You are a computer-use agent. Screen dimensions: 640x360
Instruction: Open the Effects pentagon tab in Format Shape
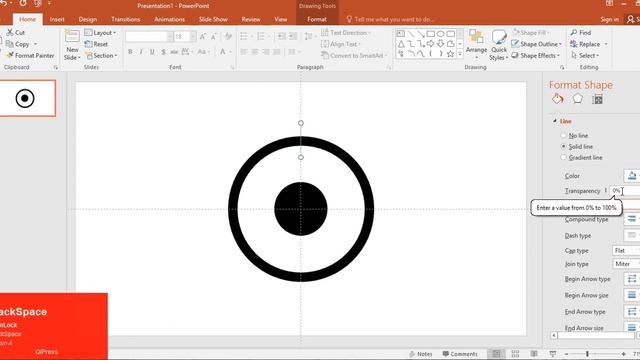[578, 99]
